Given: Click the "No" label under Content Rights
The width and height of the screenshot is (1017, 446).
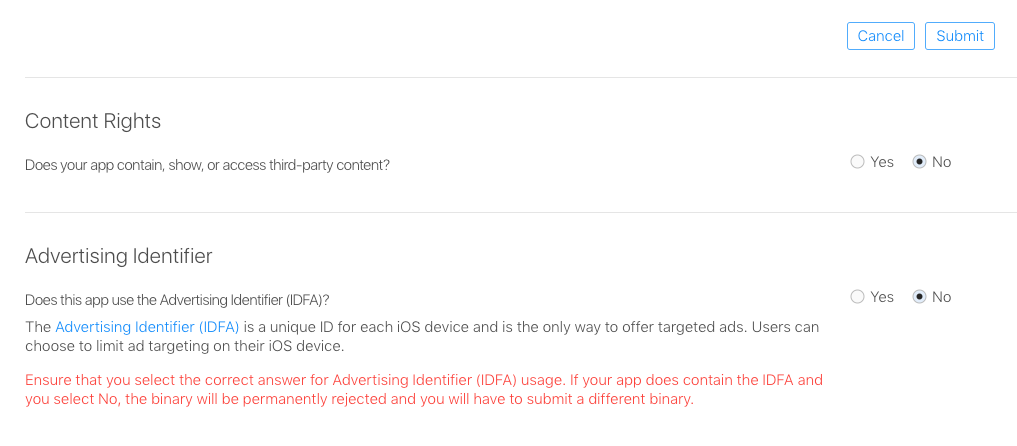Looking at the screenshot, I should [941, 162].
